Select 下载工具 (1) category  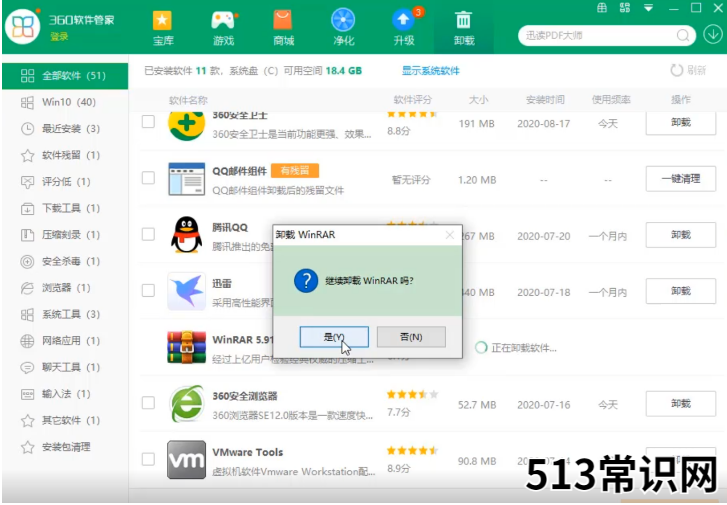[x=65, y=208]
